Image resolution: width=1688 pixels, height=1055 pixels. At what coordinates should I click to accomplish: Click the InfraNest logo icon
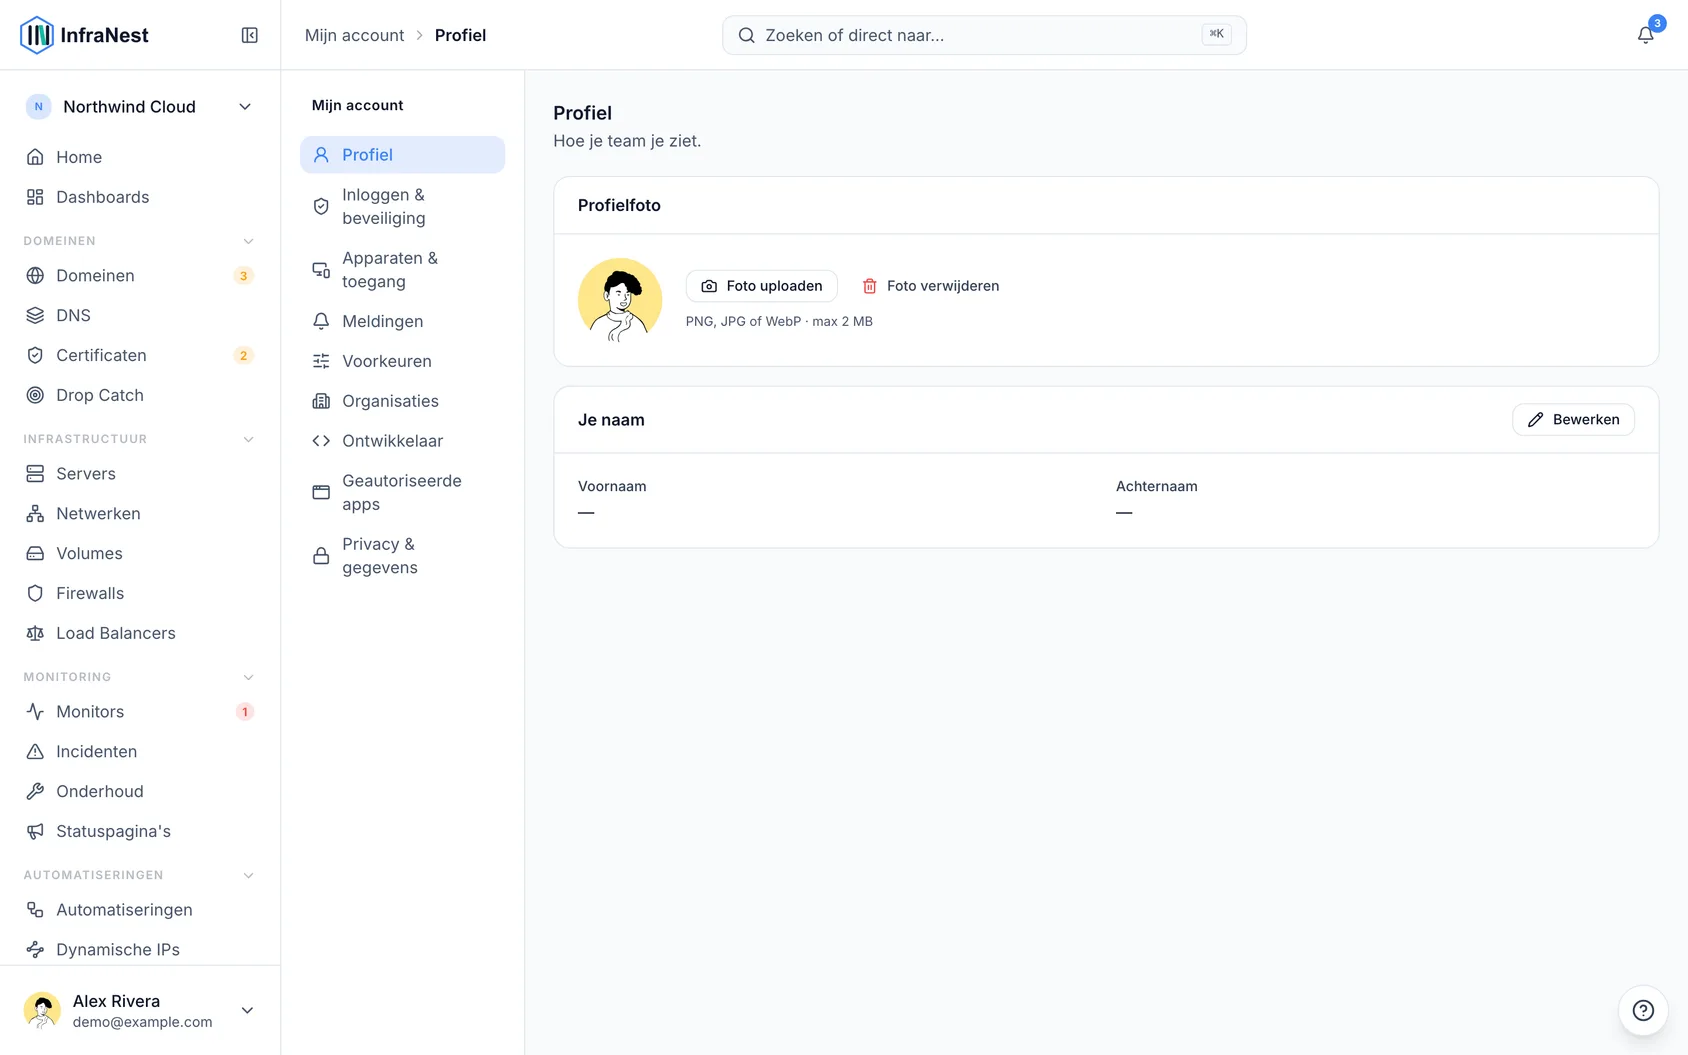(x=37, y=35)
